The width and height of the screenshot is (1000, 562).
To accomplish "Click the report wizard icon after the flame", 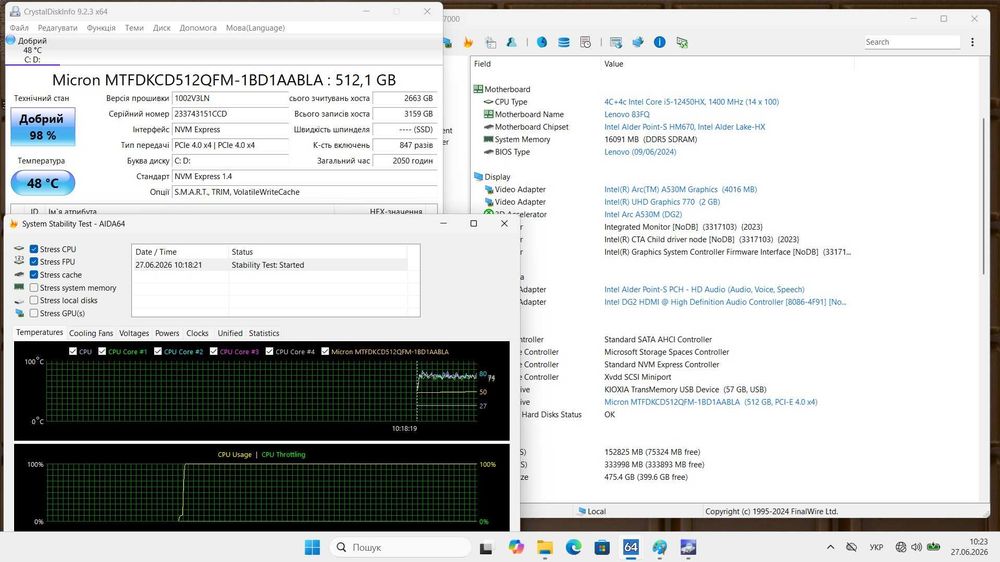I will [x=490, y=42].
